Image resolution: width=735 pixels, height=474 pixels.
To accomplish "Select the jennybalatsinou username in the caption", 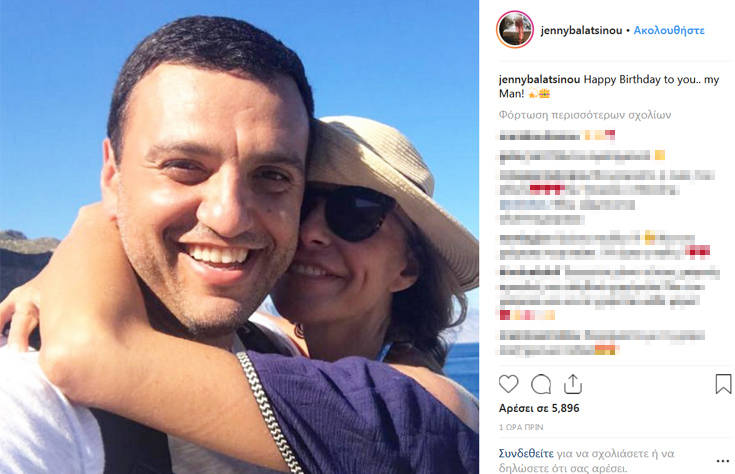I will (540, 80).
